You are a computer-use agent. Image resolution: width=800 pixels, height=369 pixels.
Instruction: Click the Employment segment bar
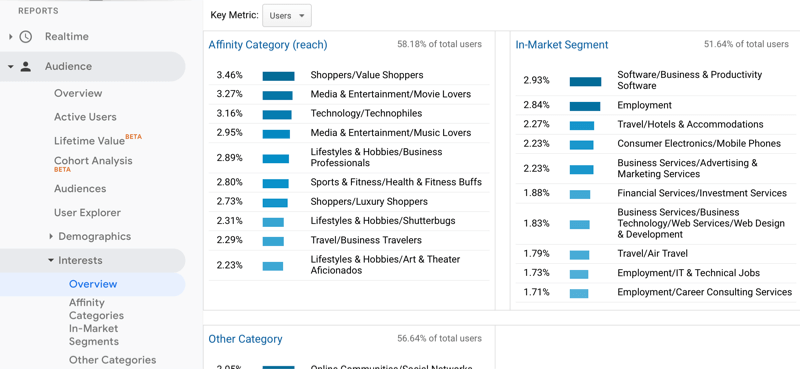[585, 106]
